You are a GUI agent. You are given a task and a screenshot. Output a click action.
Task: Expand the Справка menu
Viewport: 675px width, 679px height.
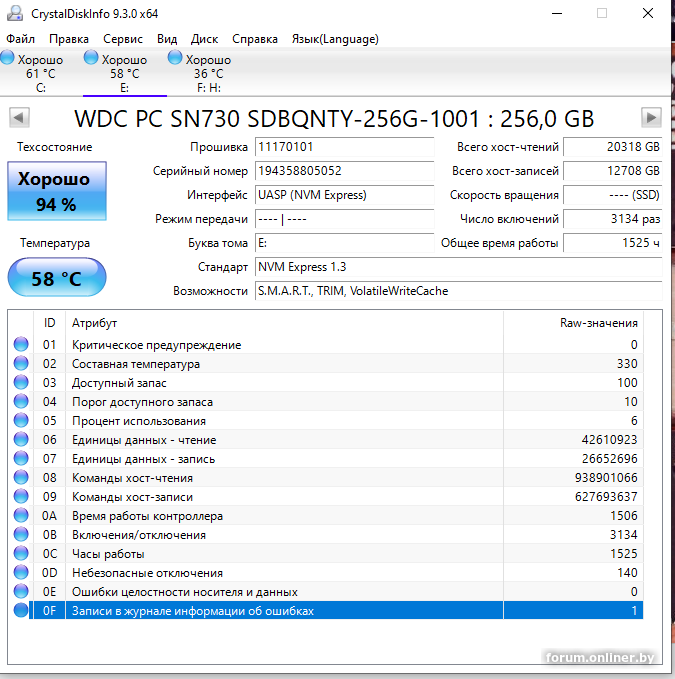255,39
